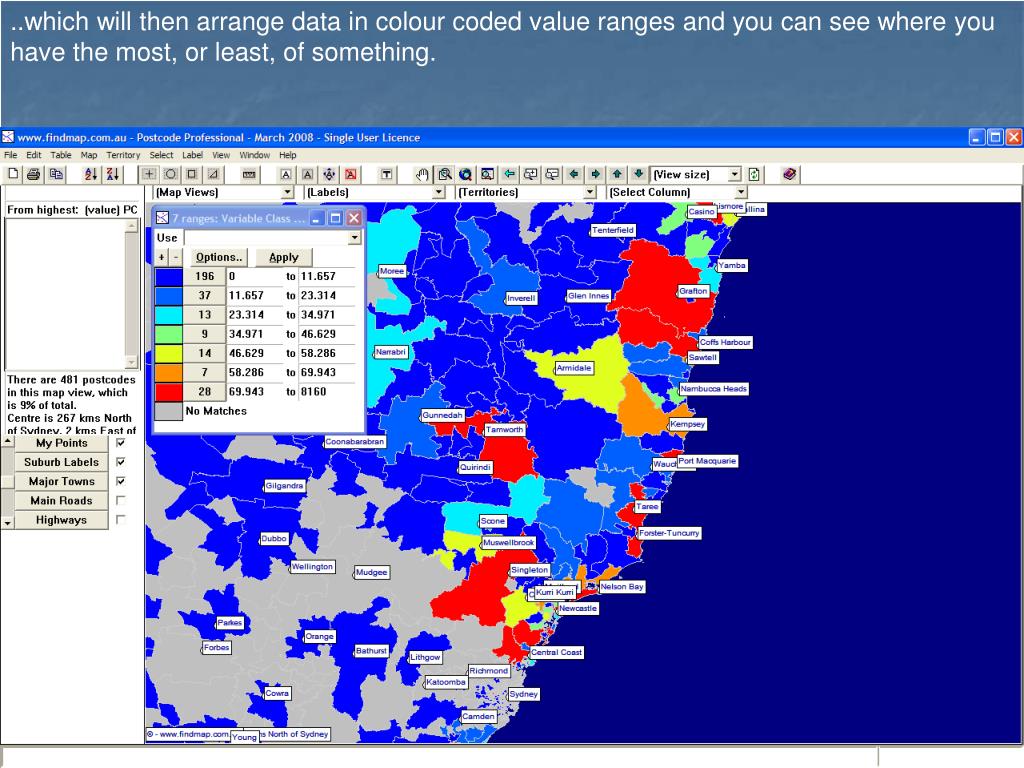The height and width of the screenshot is (768, 1024).
Task: Open the Select Column dropdown
Action: tap(741, 192)
